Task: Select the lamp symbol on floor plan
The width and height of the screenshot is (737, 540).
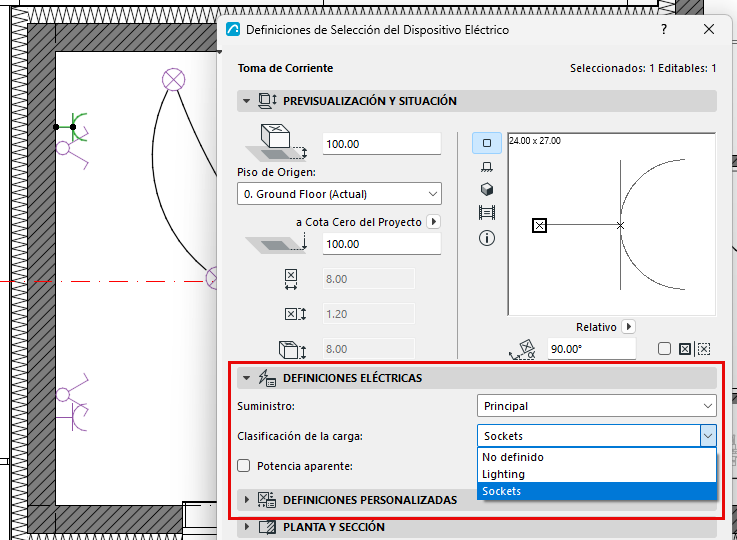Action: coord(173,79)
